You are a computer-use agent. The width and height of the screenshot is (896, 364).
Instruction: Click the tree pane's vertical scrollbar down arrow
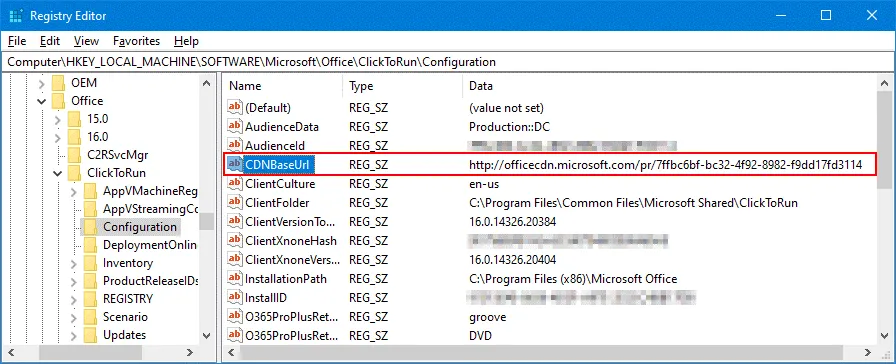point(207,336)
